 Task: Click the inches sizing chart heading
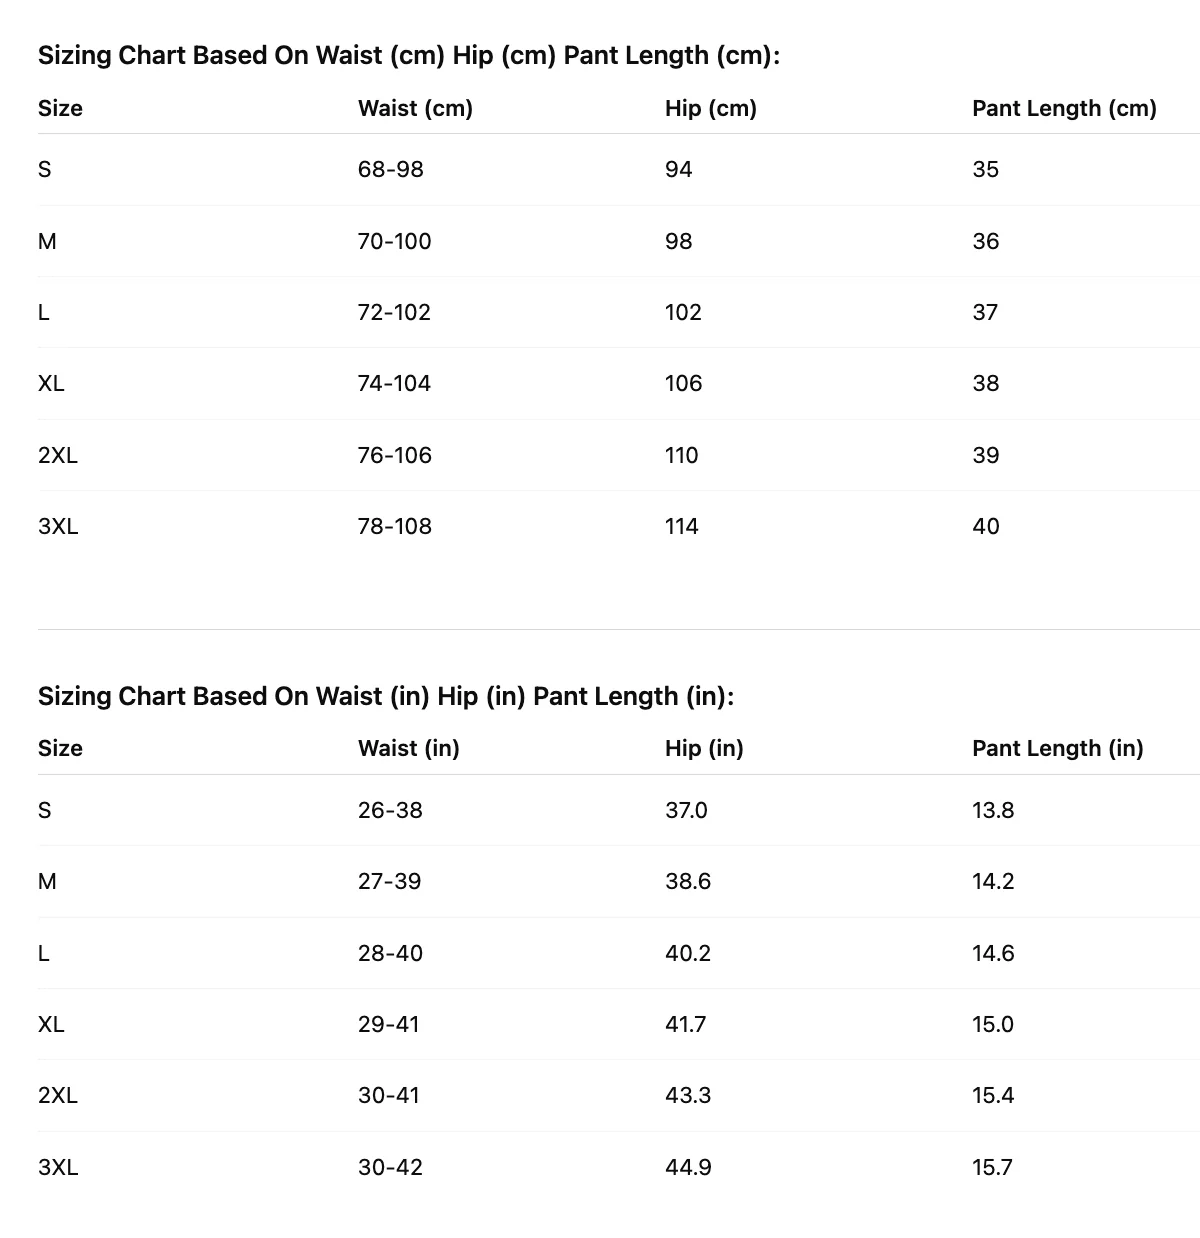[x=386, y=696]
